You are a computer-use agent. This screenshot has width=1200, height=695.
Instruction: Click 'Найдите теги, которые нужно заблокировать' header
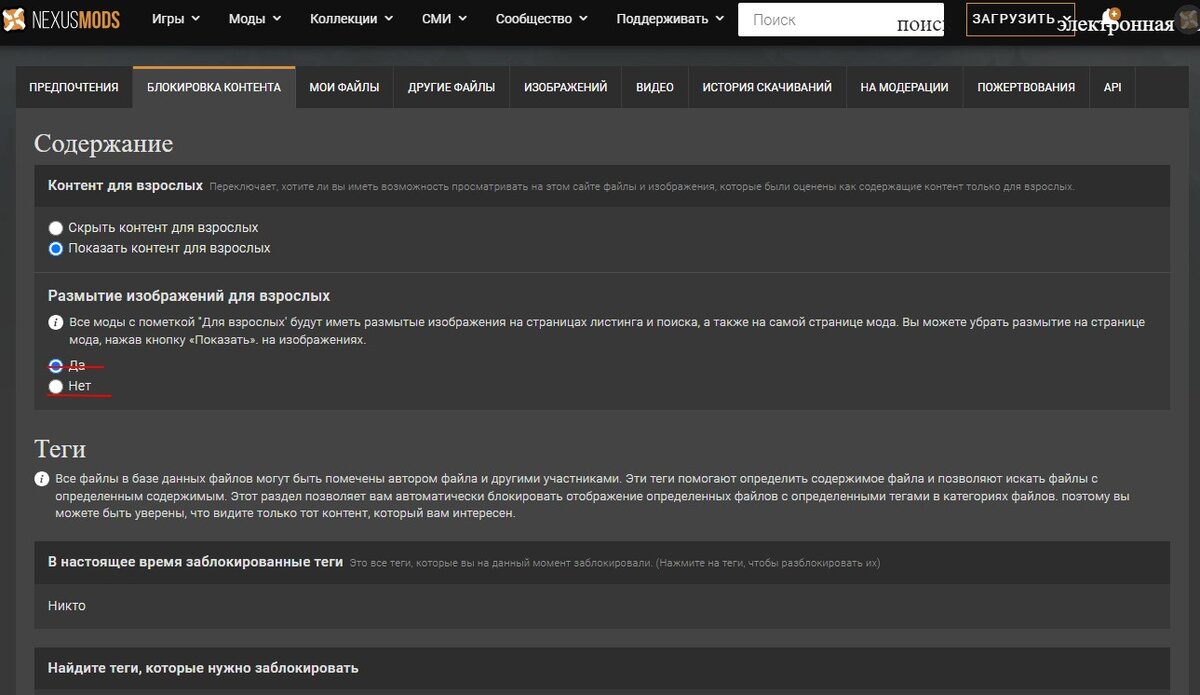pyautogui.click(x=203, y=668)
